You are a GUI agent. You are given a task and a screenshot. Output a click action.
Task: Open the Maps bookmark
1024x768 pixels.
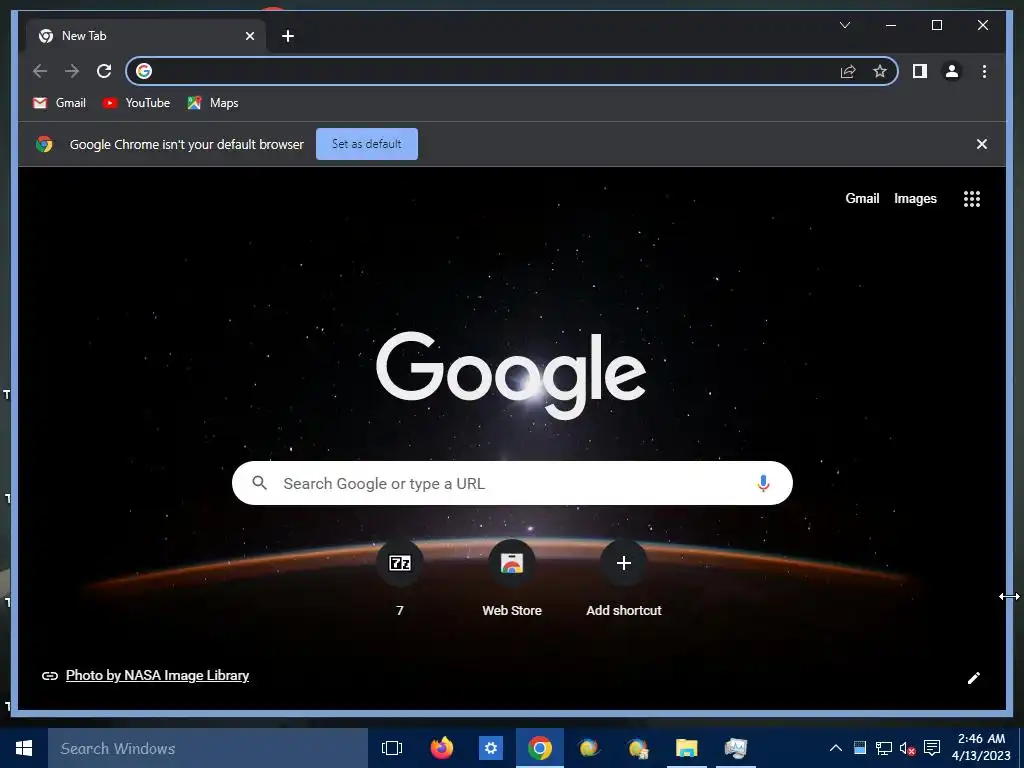213,103
